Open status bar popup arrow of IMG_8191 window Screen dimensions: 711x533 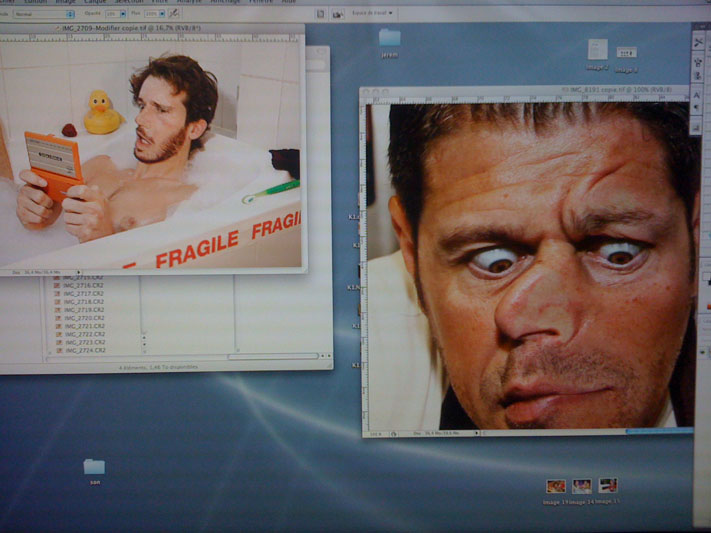coord(476,434)
